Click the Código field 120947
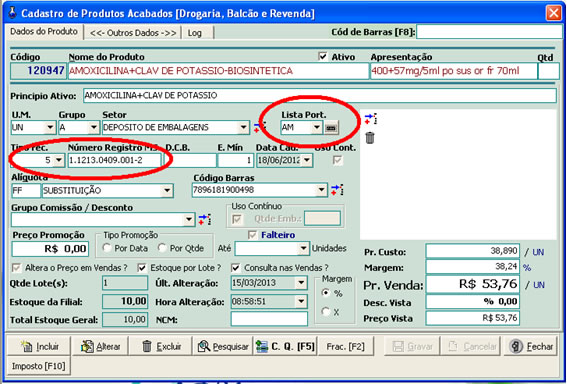This screenshot has width=567, height=385. pyautogui.click(x=39, y=71)
